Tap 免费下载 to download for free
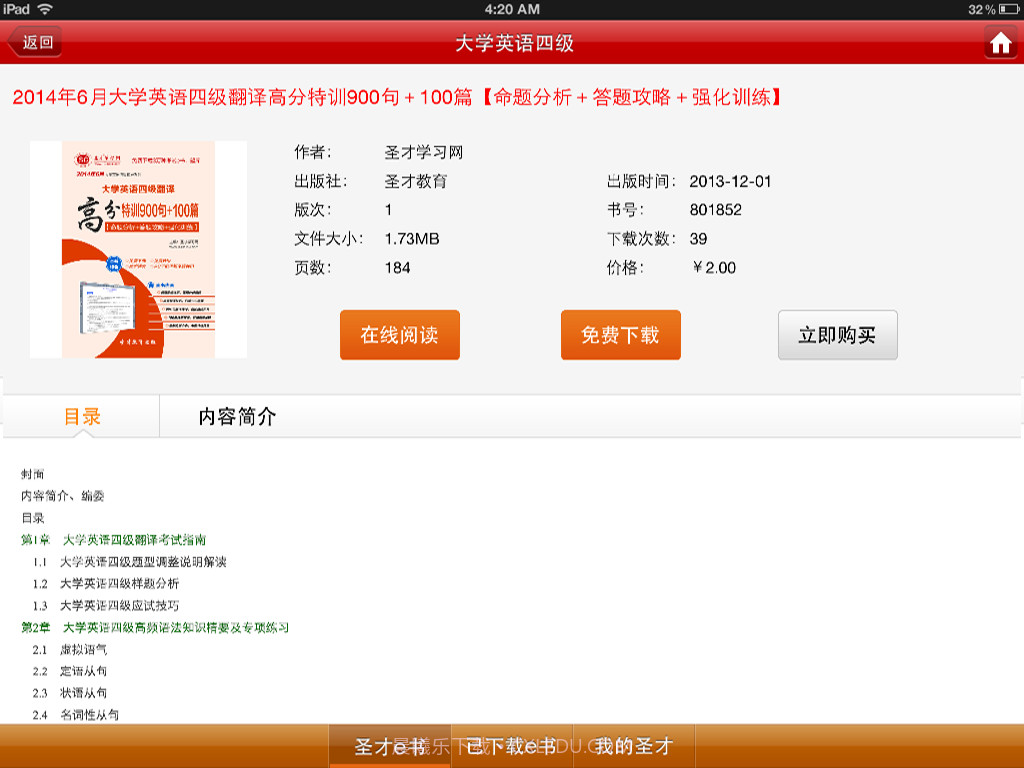The image size is (1024, 768). (x=620, y=335)
